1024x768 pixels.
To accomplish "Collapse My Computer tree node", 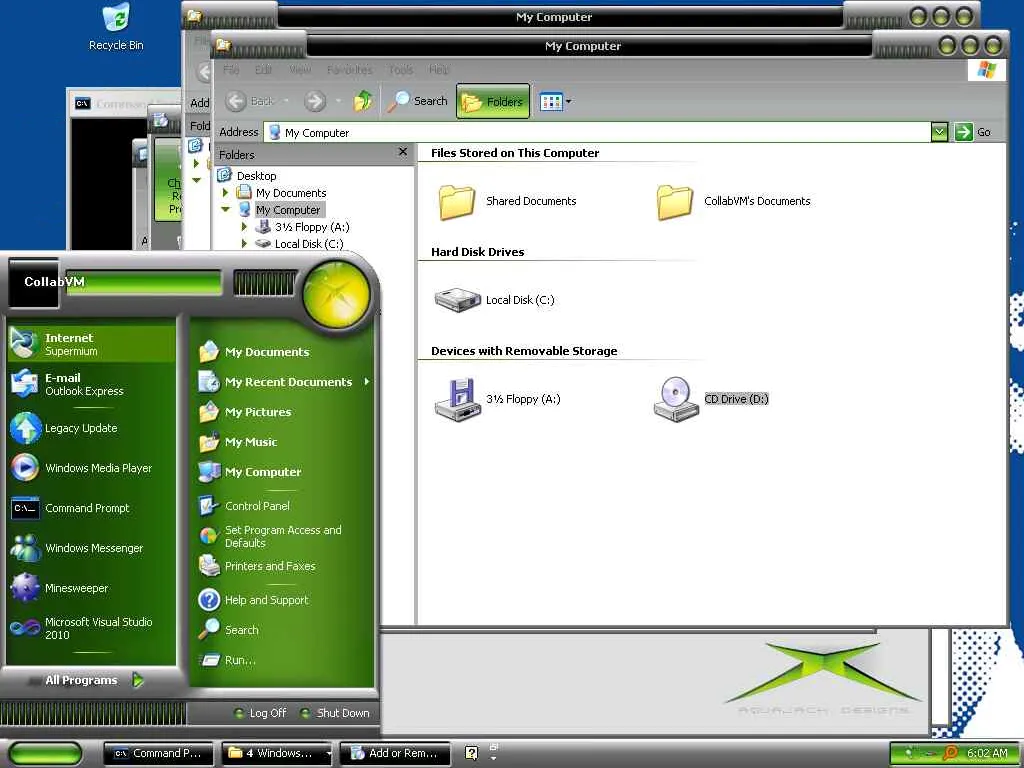I will pos(225,210).
